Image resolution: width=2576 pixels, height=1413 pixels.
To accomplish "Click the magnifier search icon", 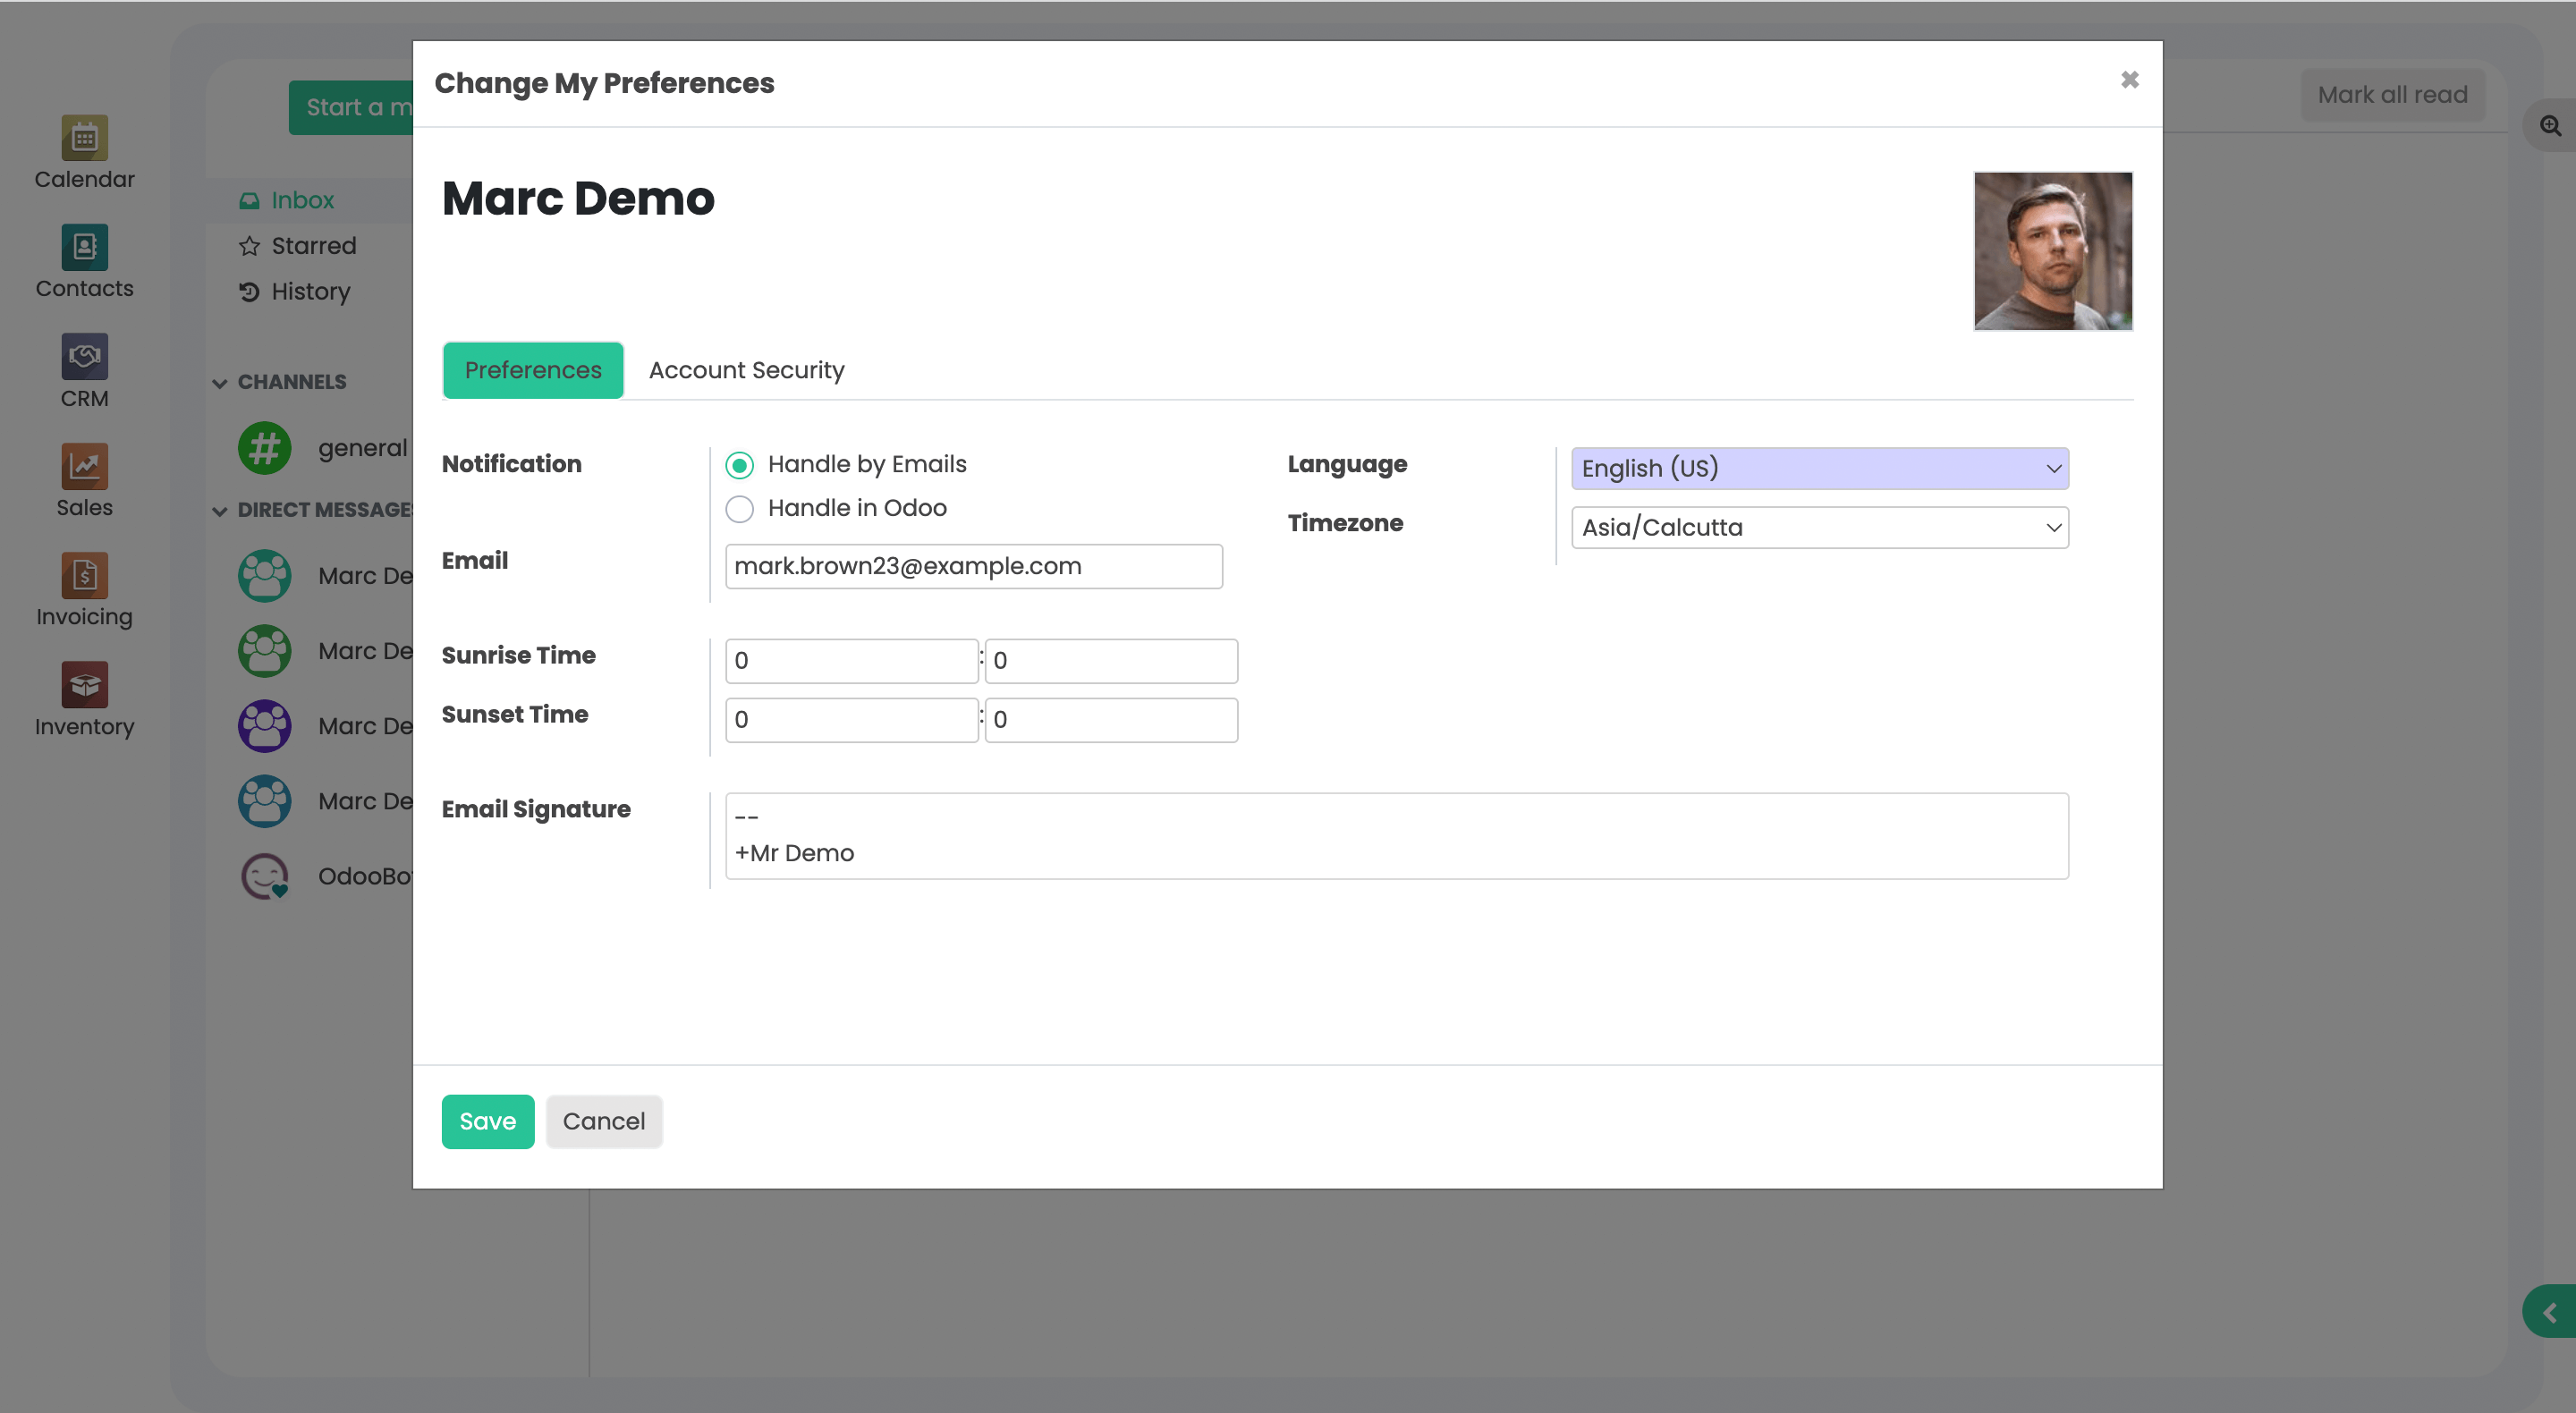I will pyautogui.click(x=2550, y=126).
